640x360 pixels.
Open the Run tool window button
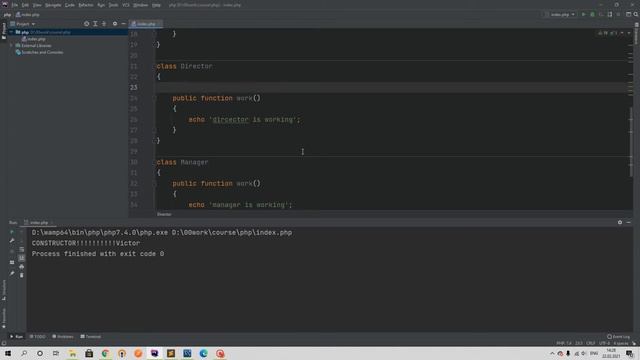(16, 337)
